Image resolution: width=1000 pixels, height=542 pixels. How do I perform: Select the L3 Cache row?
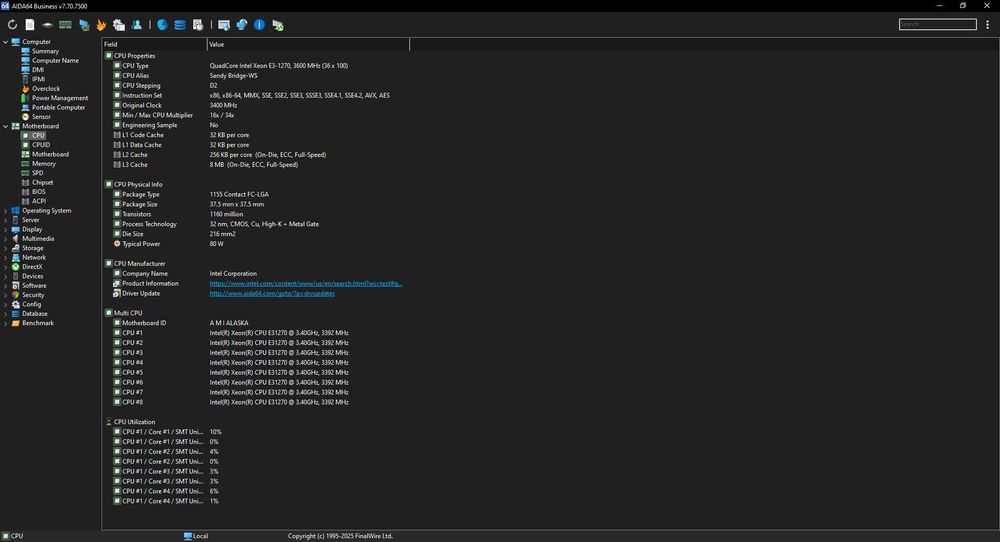pos(255,165)
